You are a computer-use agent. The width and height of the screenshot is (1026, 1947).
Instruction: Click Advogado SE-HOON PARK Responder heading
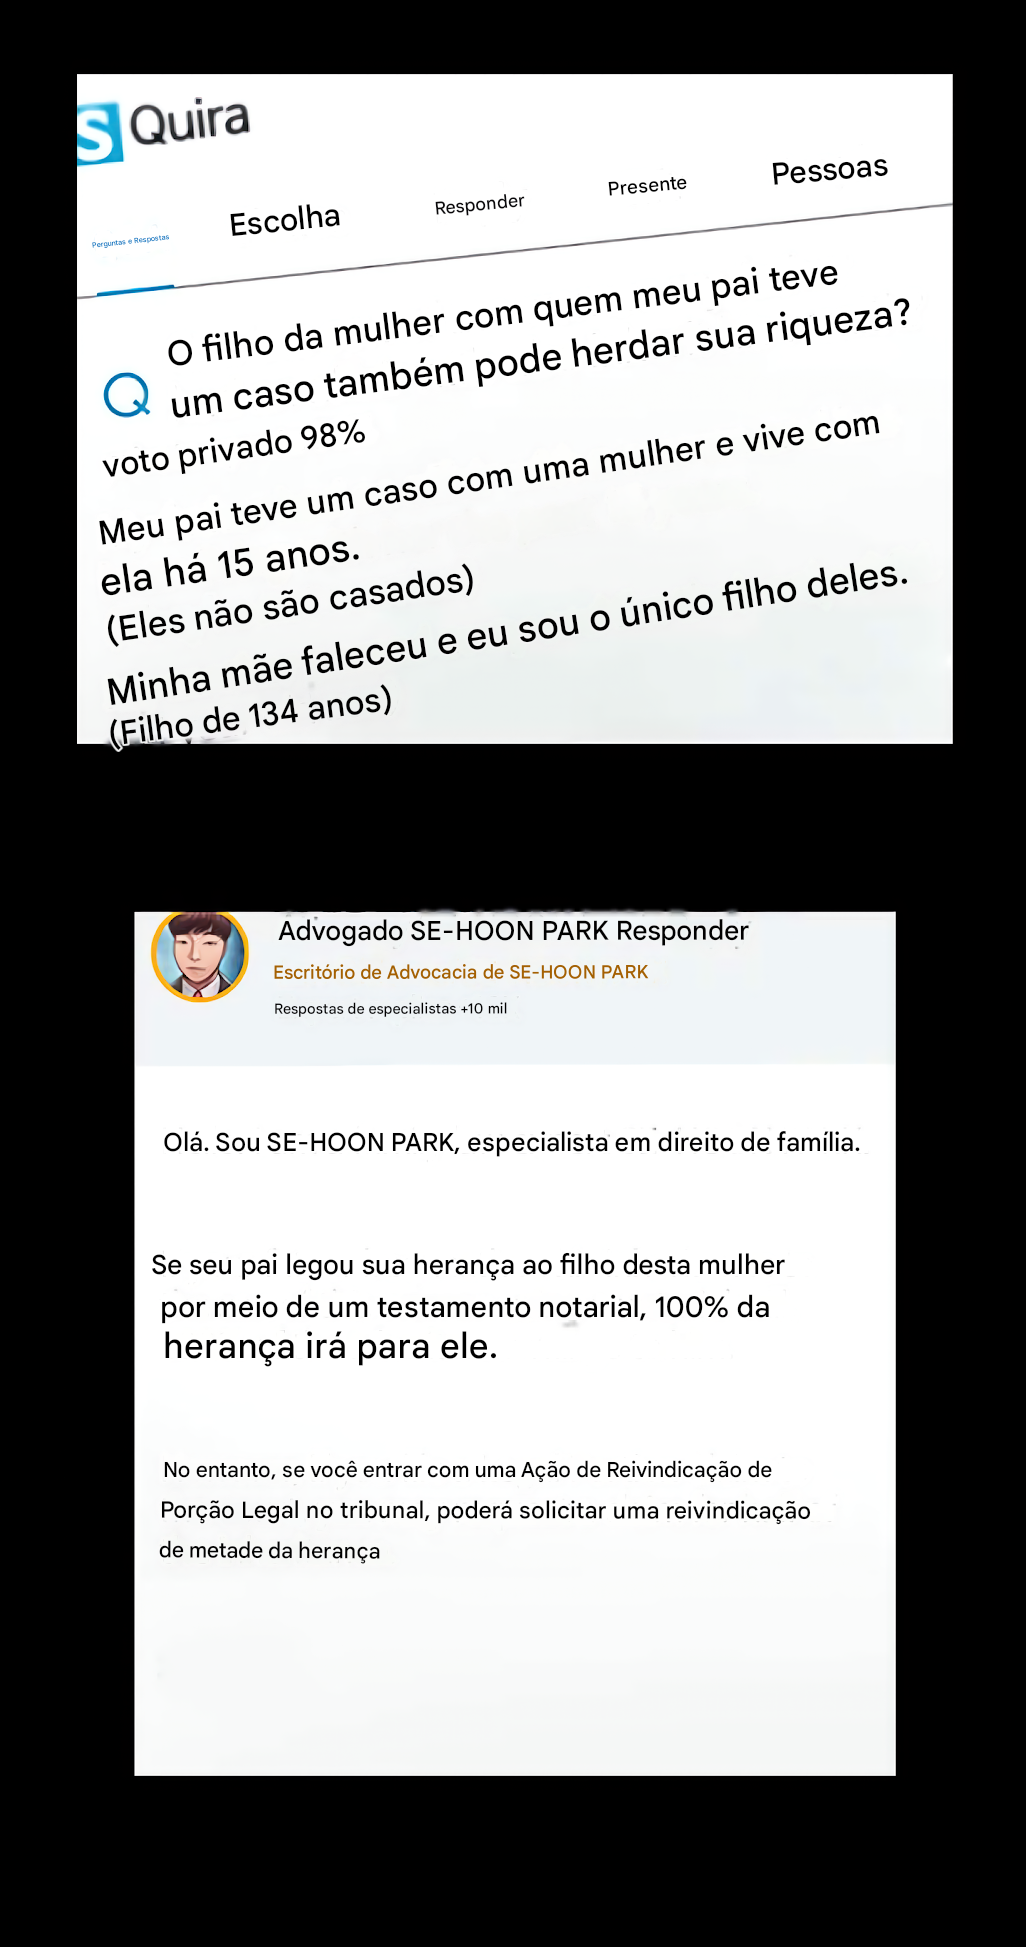coord(513,931)
